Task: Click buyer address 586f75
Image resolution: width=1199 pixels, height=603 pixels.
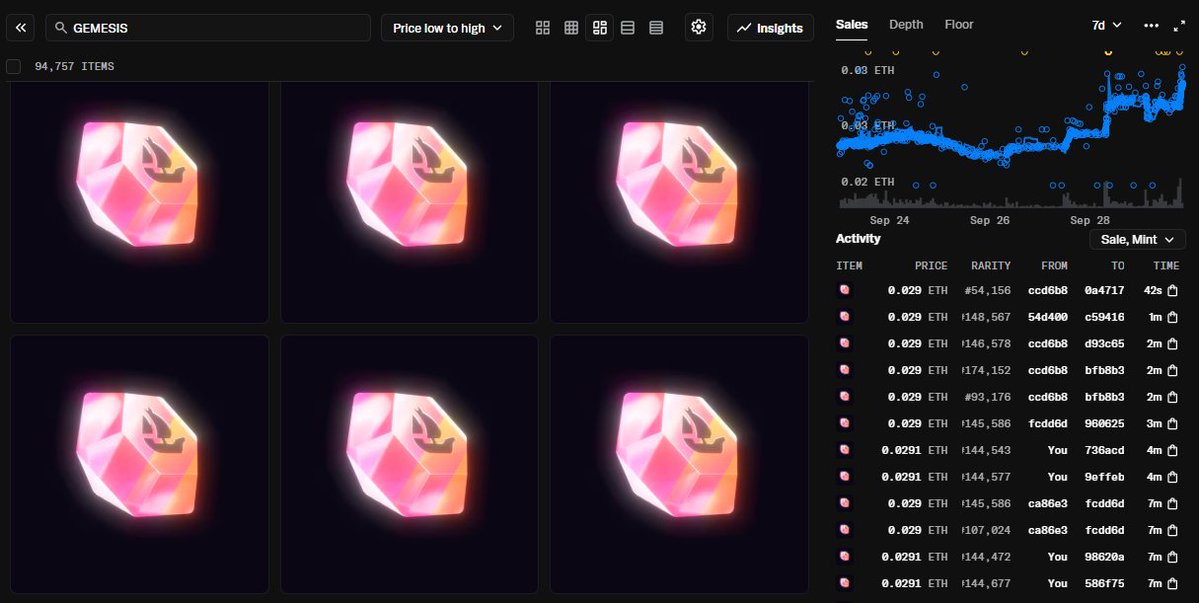Action: (1104, 584)
